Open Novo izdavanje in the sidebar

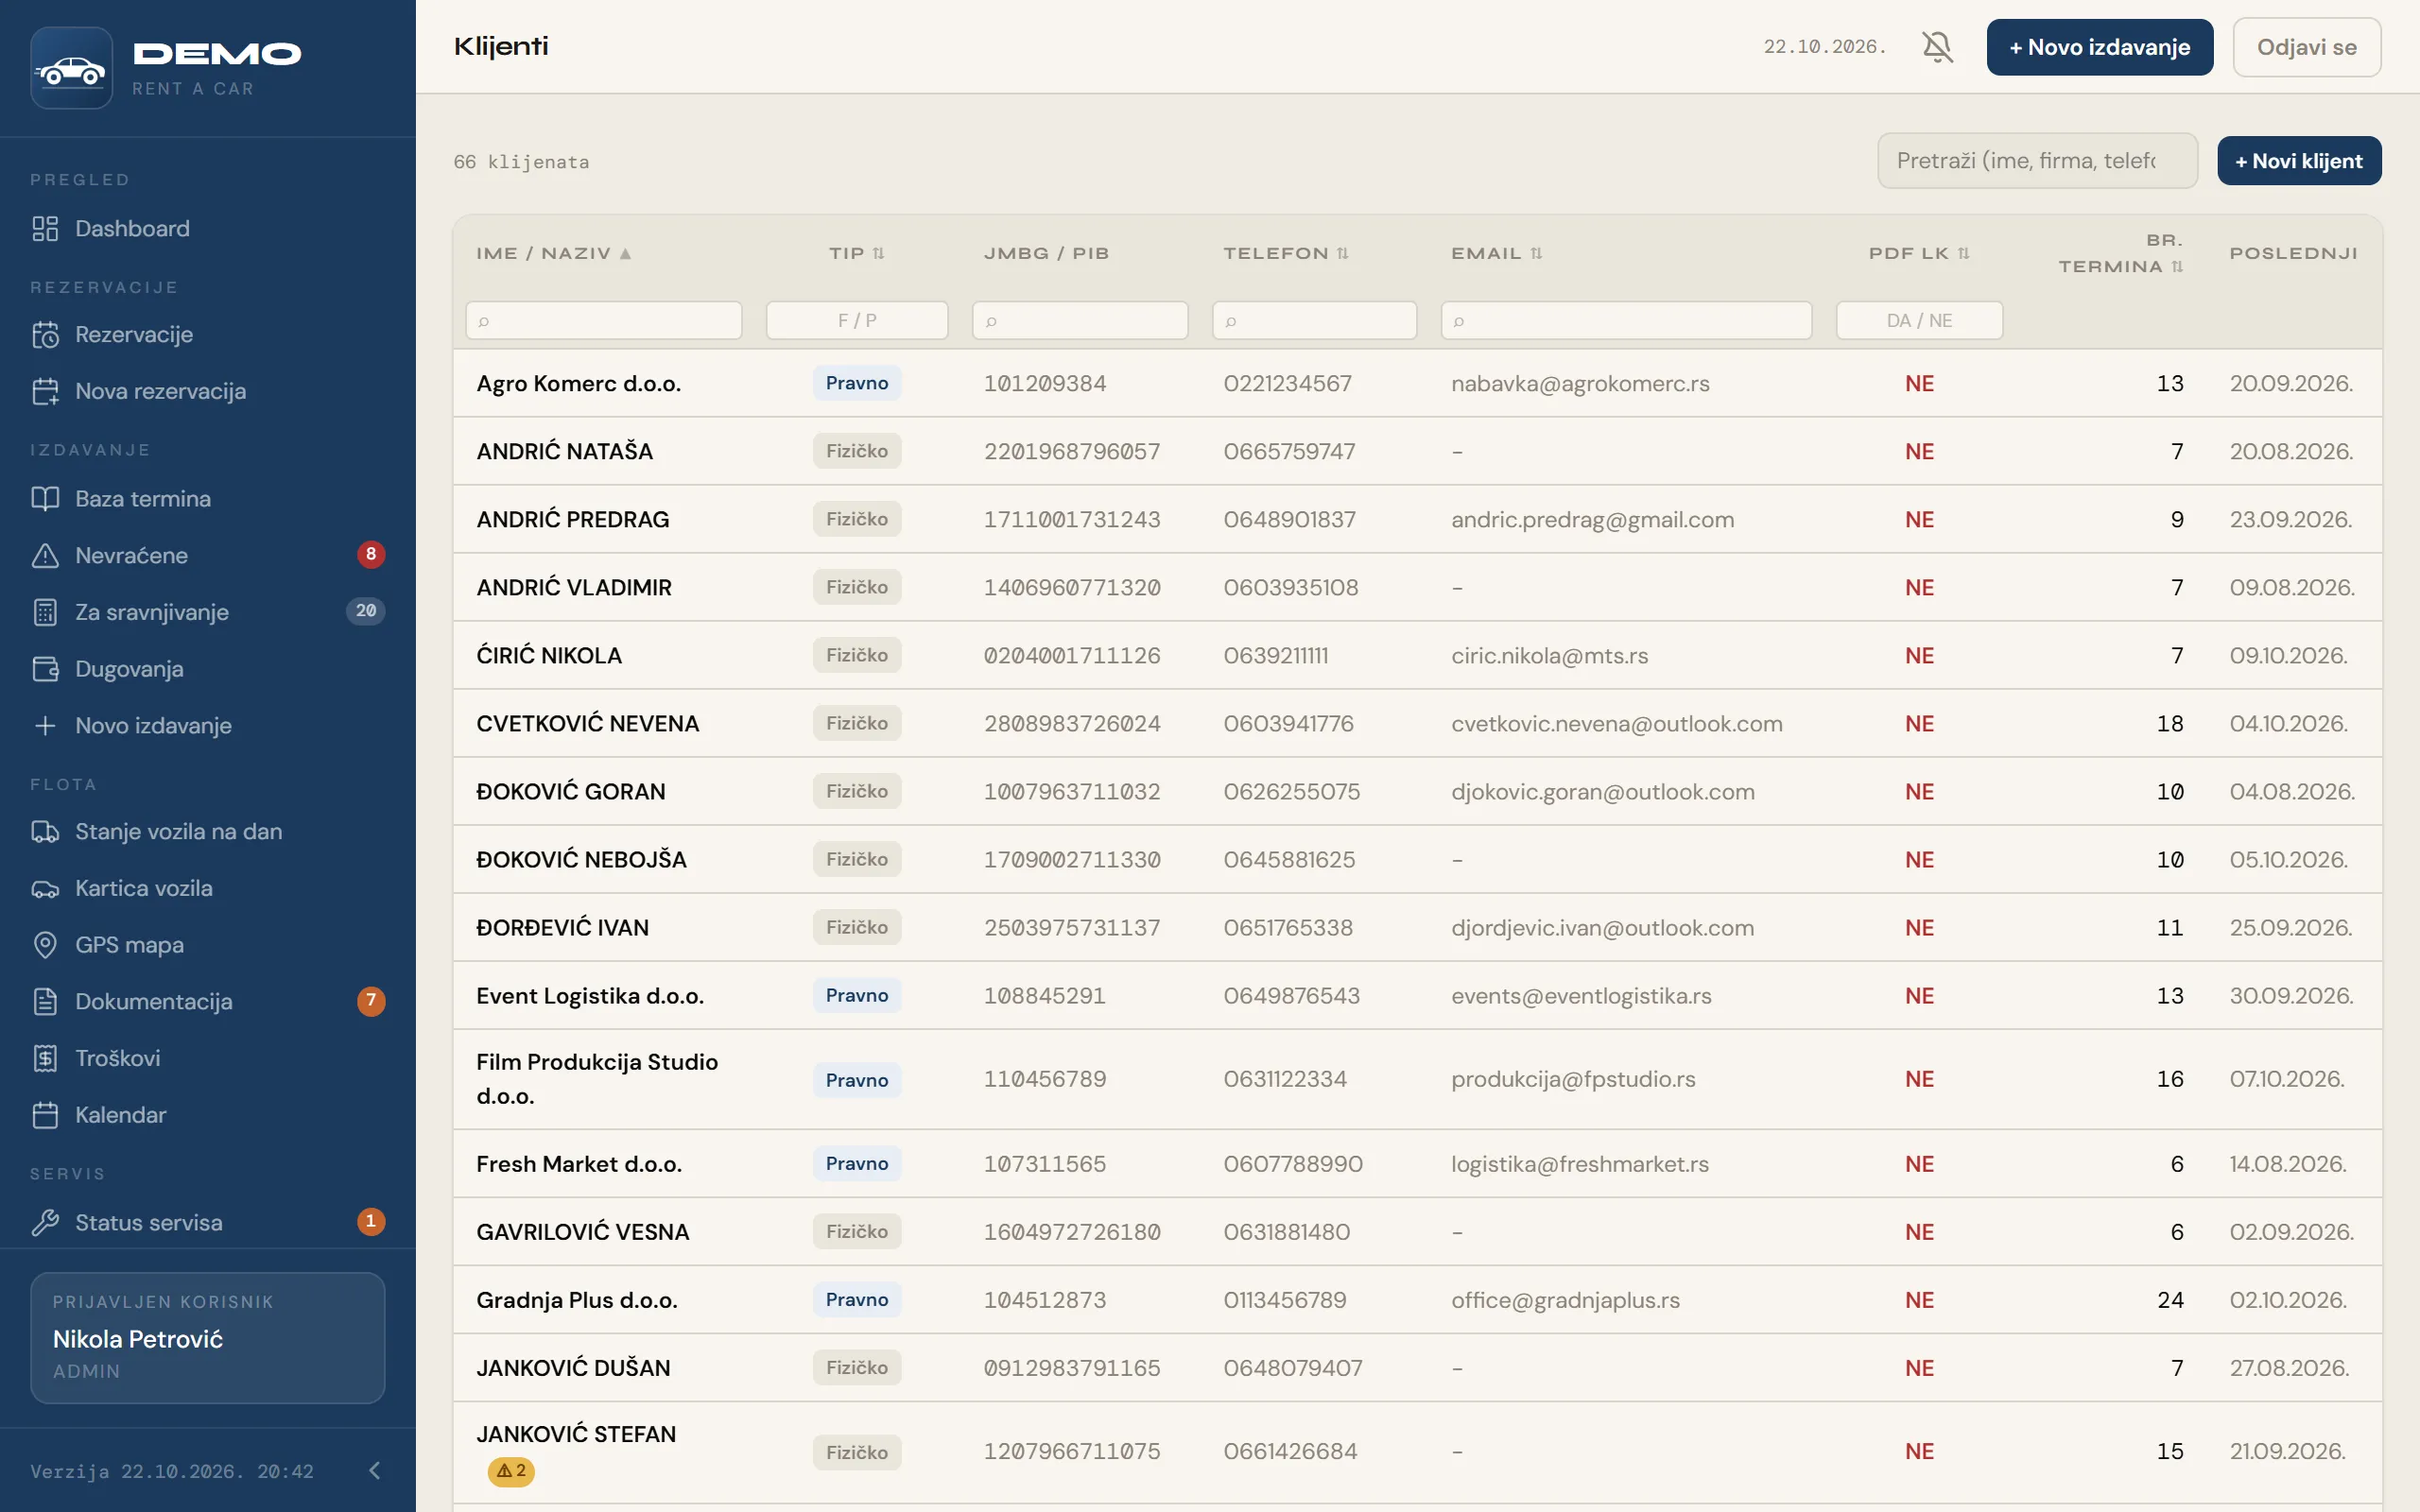207,726
